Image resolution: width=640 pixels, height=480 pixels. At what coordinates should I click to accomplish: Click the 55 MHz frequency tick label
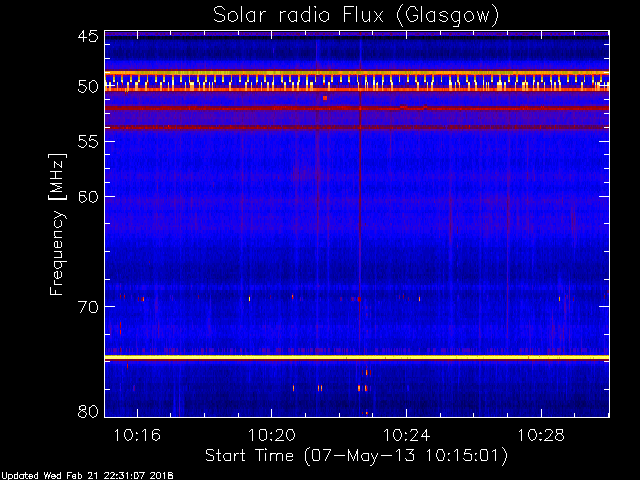(x=87, y=143)
